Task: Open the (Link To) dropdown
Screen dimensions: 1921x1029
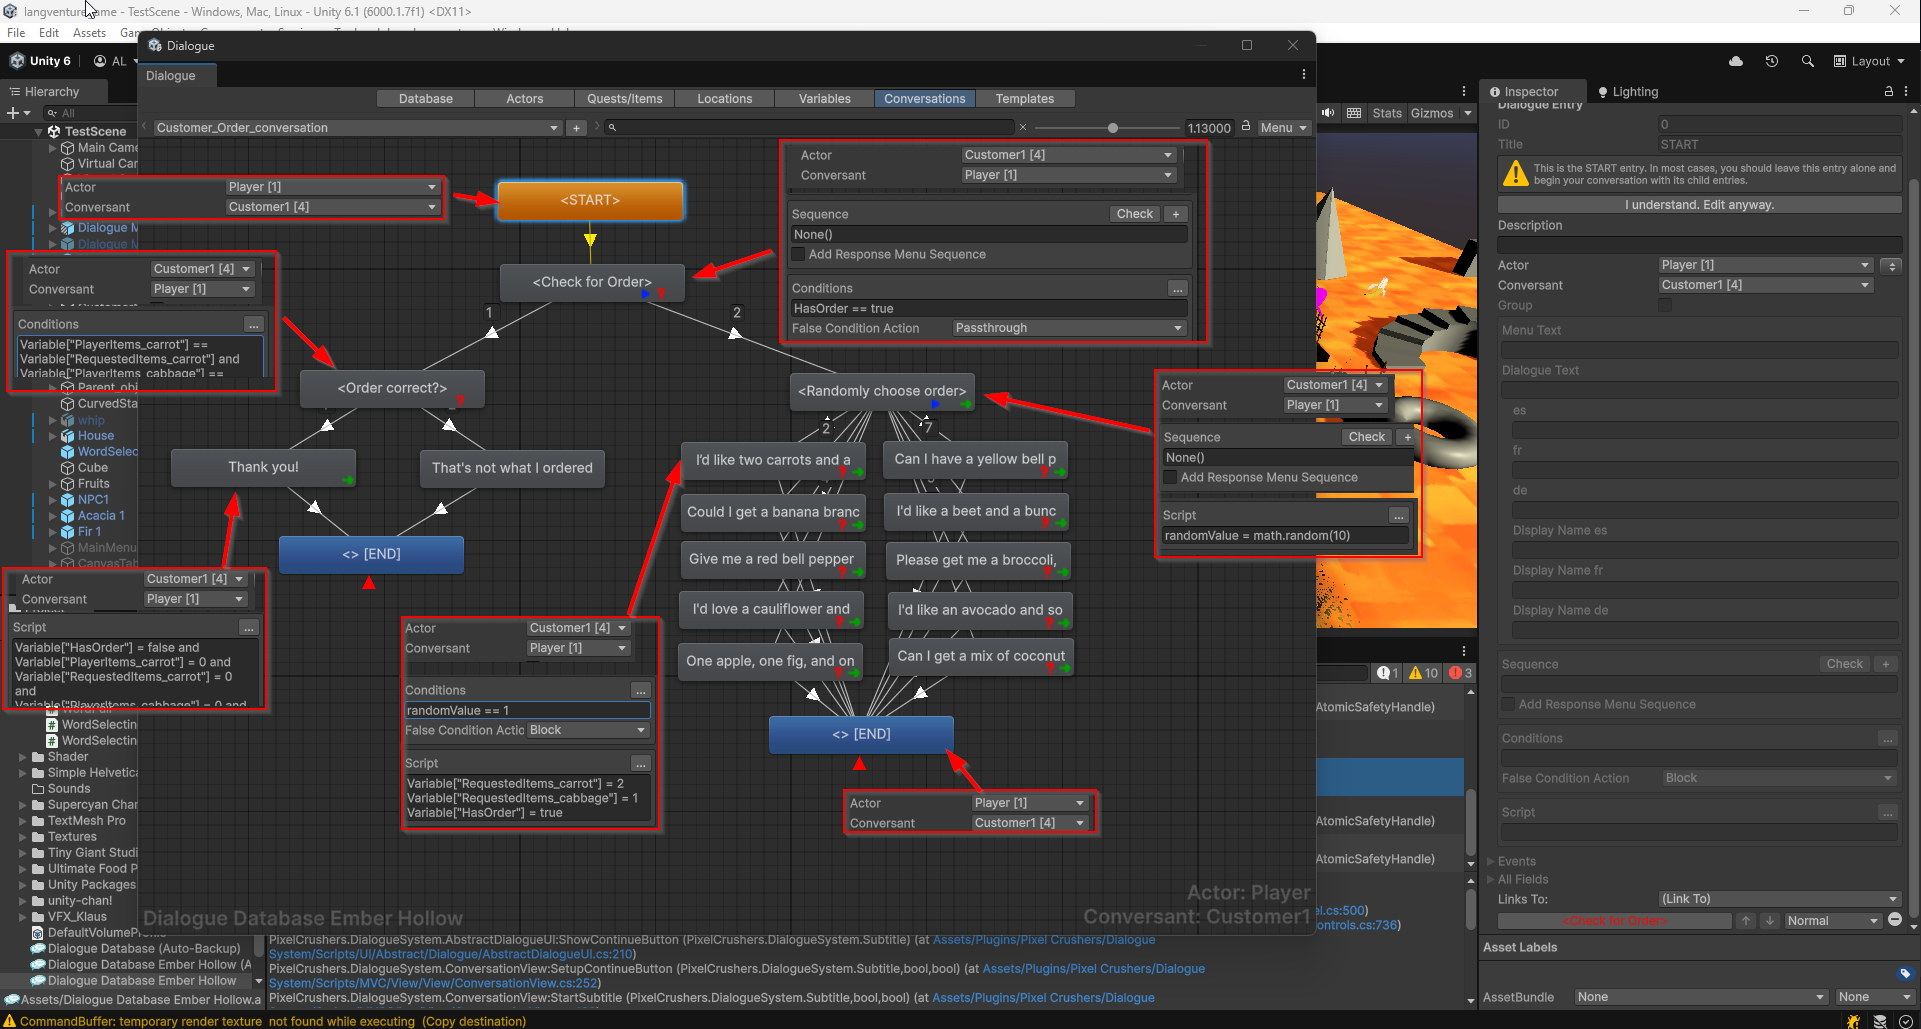Action: (1779, 899)
